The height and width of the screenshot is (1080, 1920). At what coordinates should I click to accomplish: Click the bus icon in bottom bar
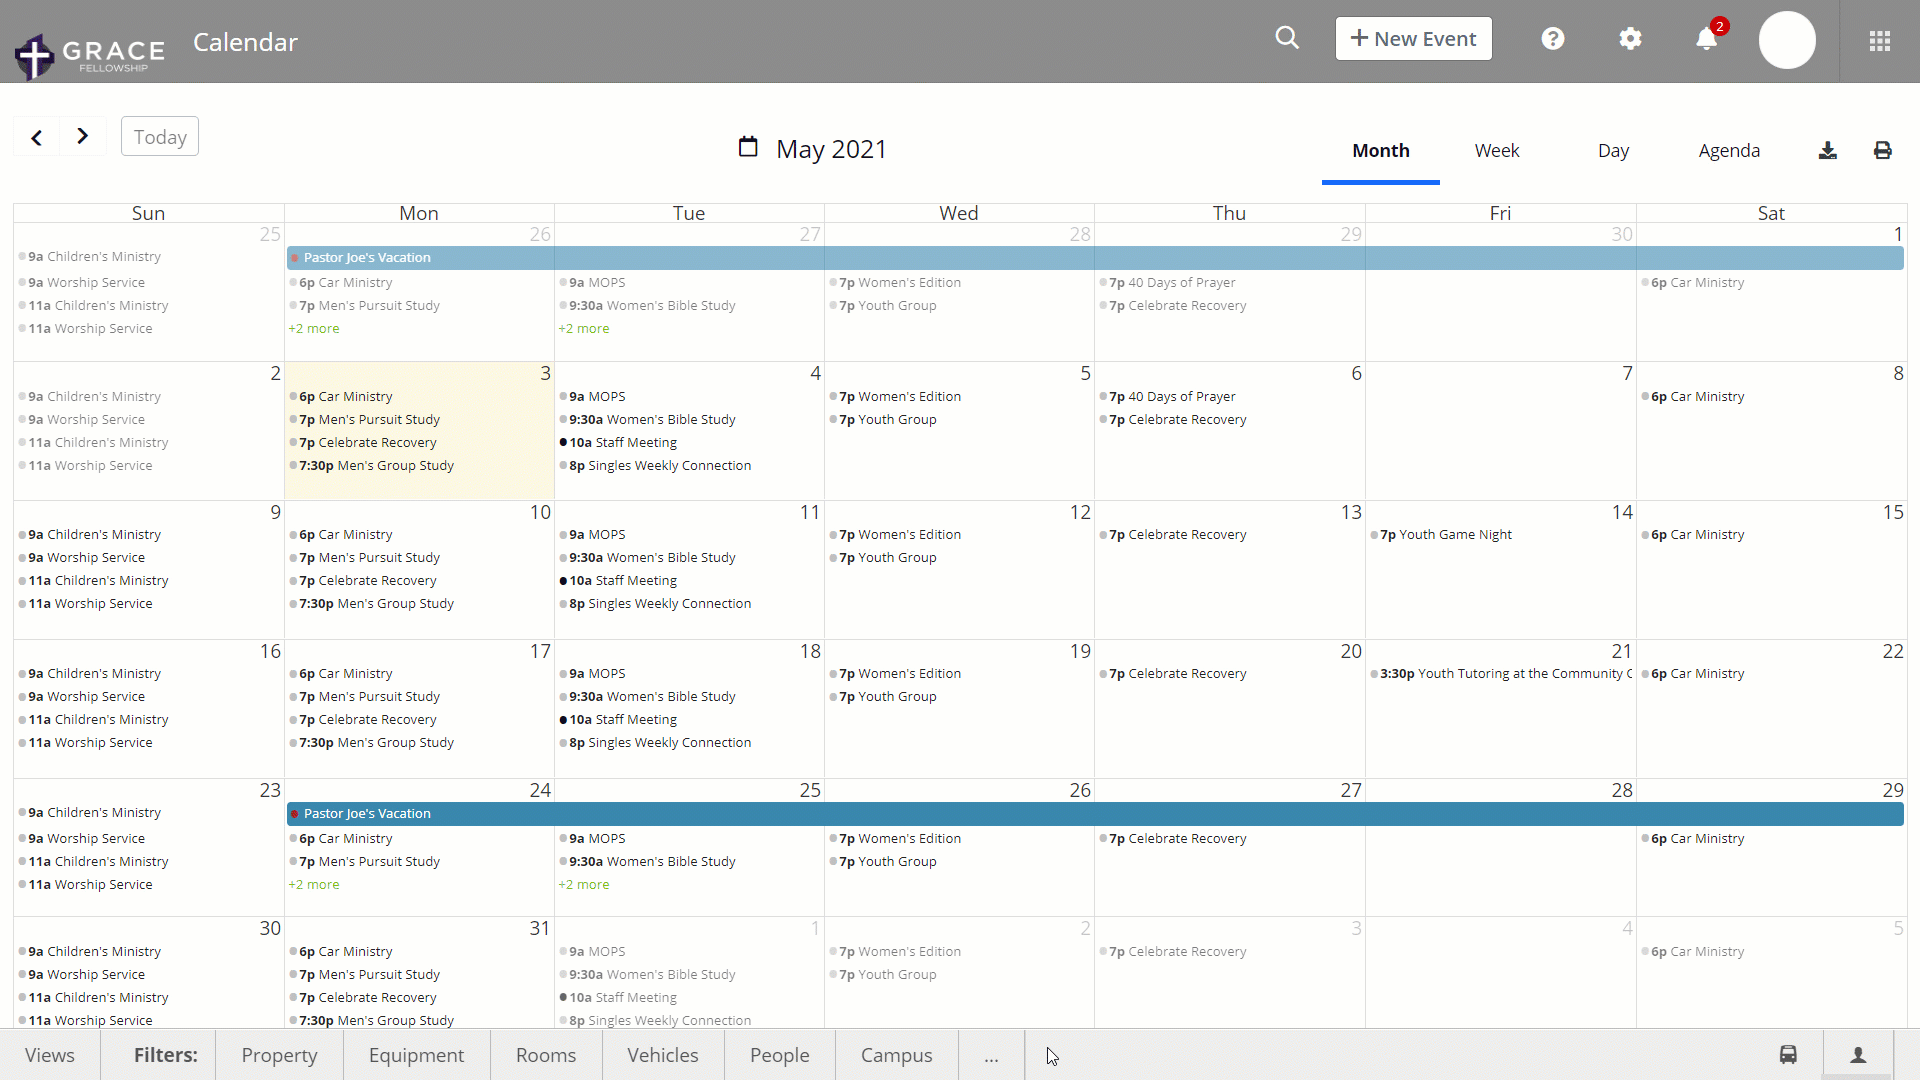click(1788, 1055)
